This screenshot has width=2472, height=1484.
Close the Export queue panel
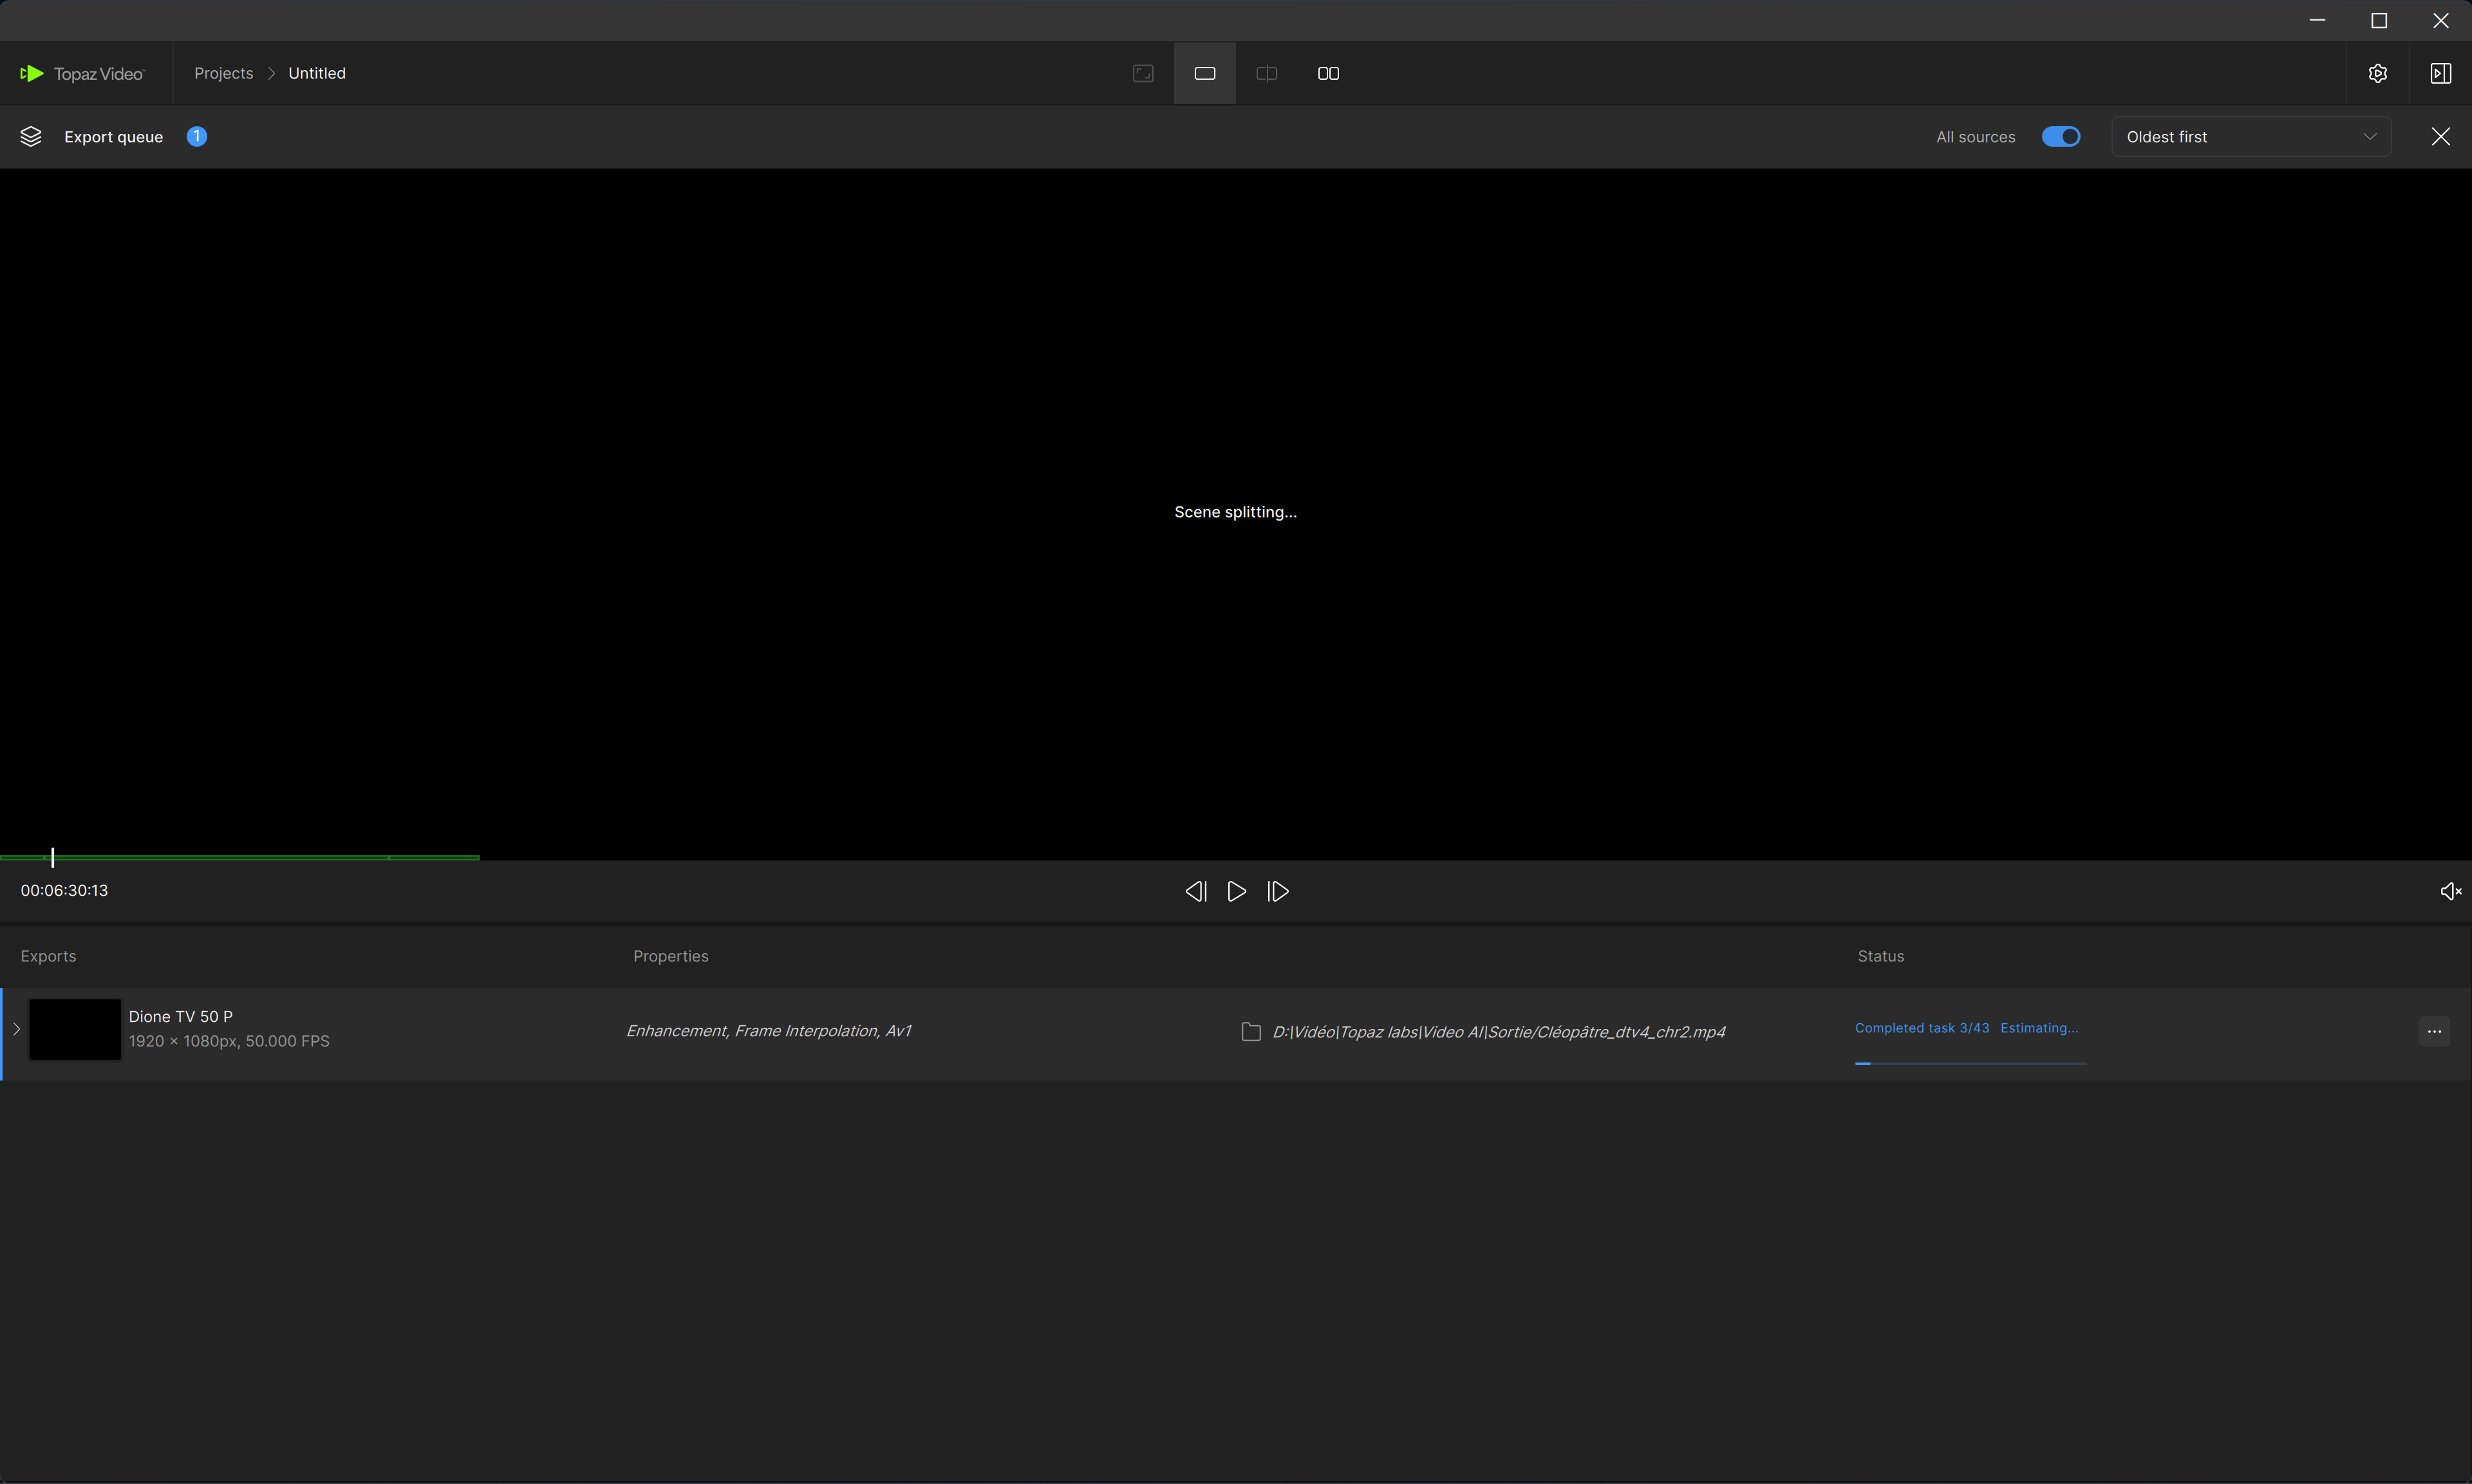click(x=2440, y=137)
